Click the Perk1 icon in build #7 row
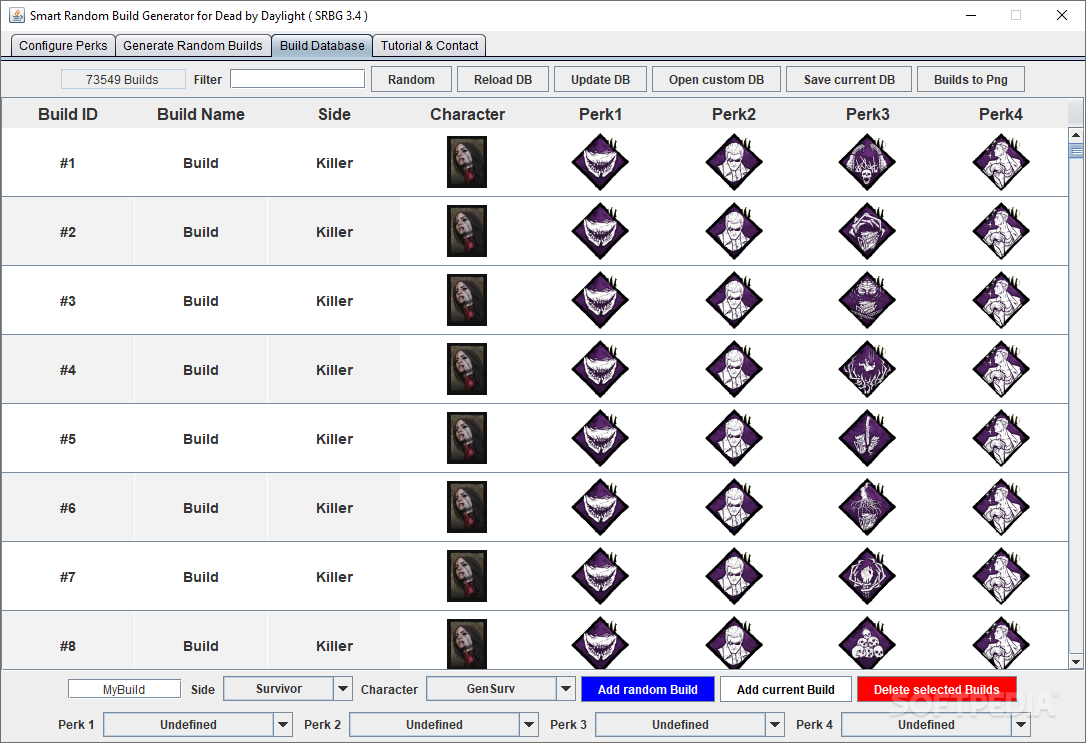Screen dimensions: 1086x743 click(x=600, y=576)
